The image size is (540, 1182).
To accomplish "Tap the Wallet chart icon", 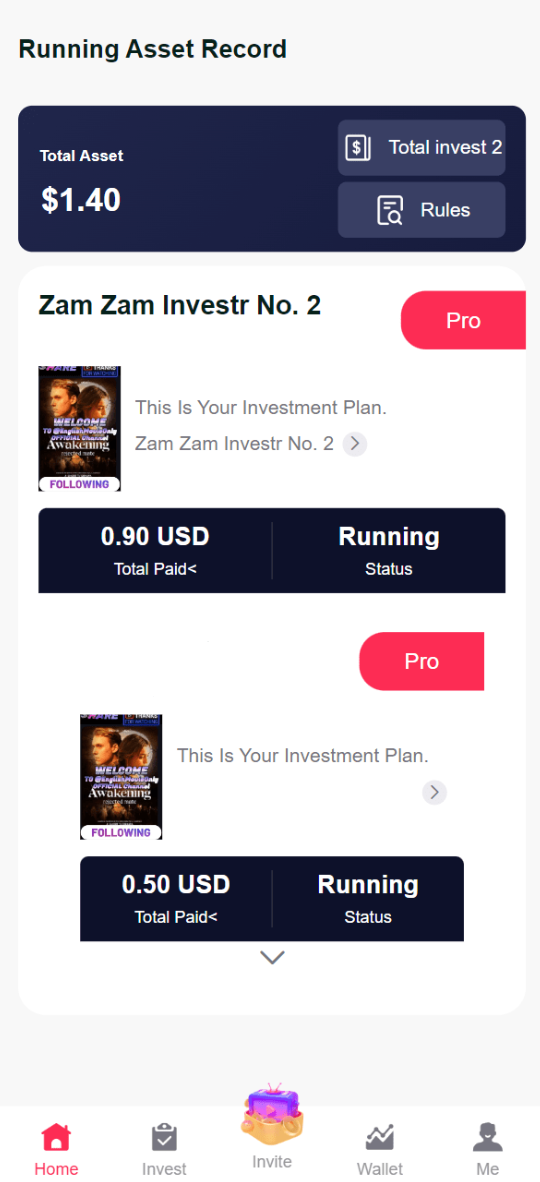I will pos(379,1137).
